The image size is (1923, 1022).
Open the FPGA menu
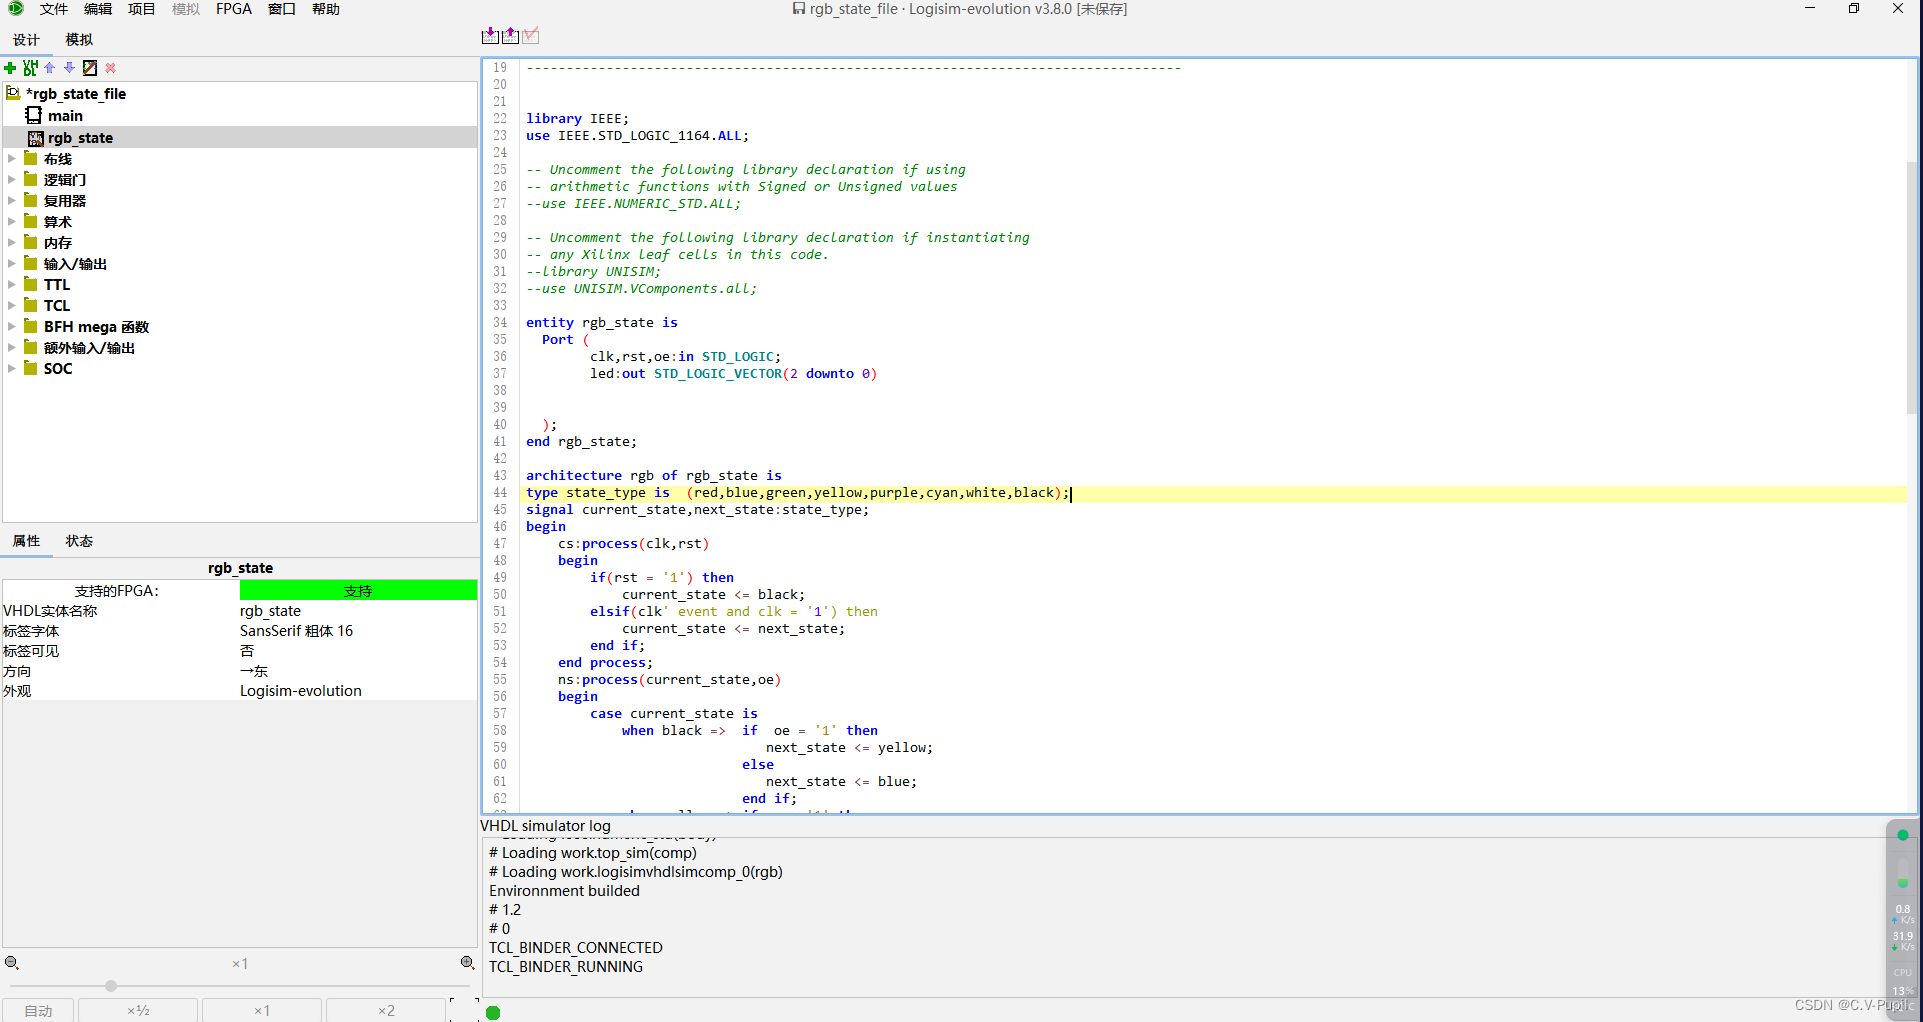(x=234, y=9)
